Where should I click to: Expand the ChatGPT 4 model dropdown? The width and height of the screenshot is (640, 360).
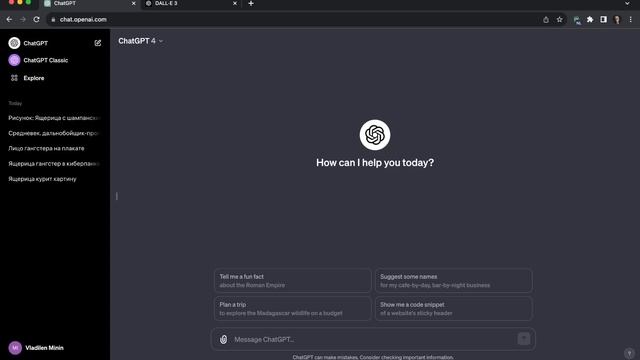pos(140,41)
